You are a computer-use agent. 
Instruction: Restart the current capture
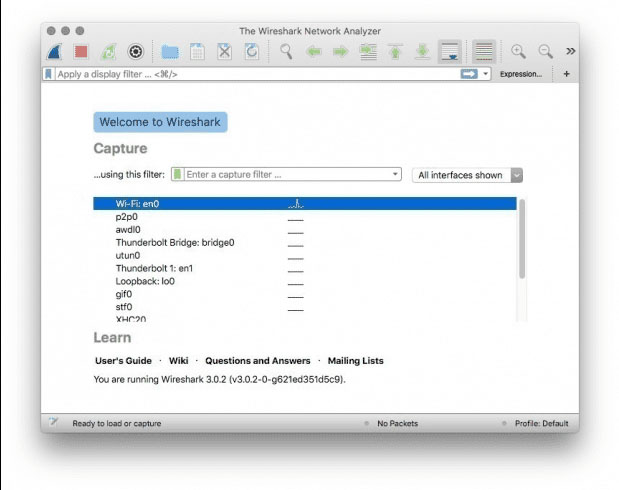pos(108,51)
